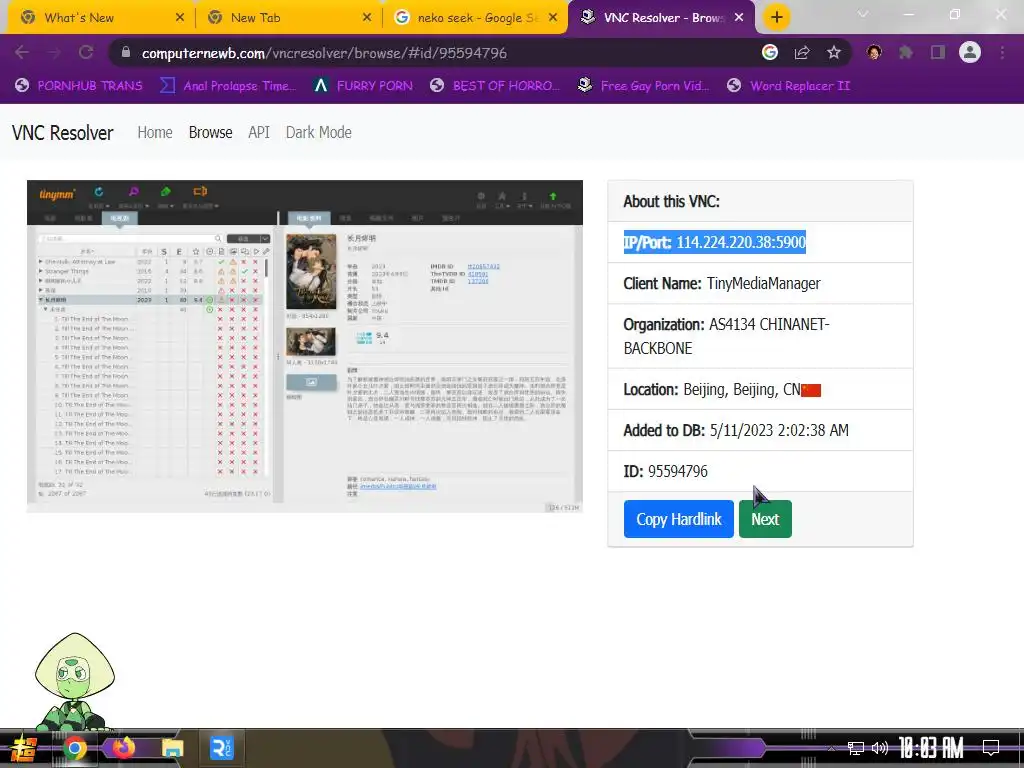The image size is (1024, 768).
Task: Click the Added to DB 5/11/2023 text
Action: tap(736, 430)
